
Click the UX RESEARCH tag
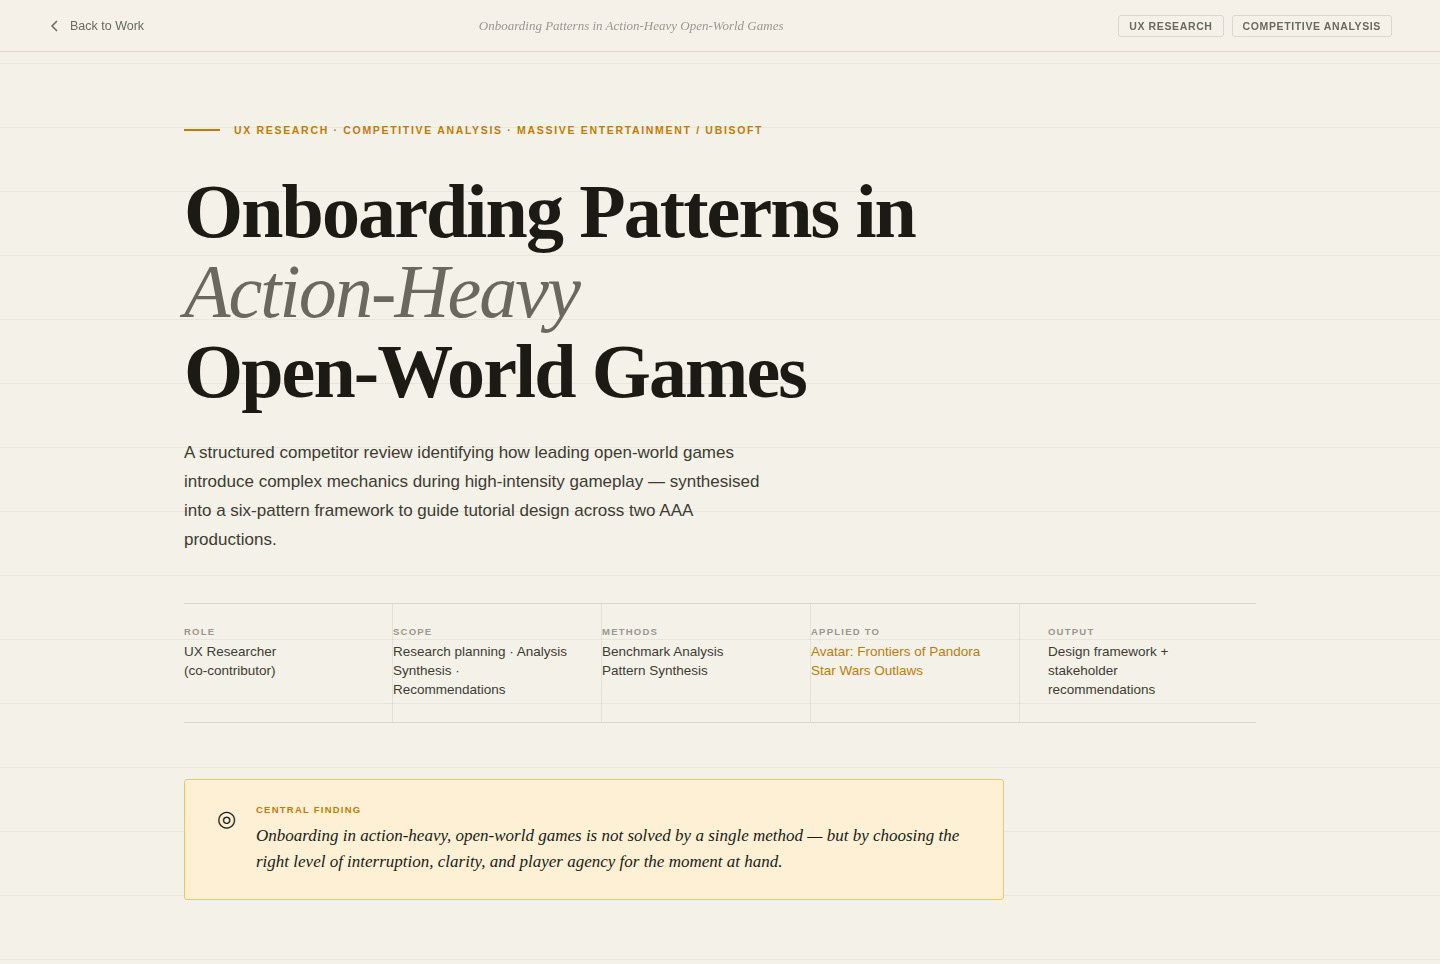[1170, 26]
